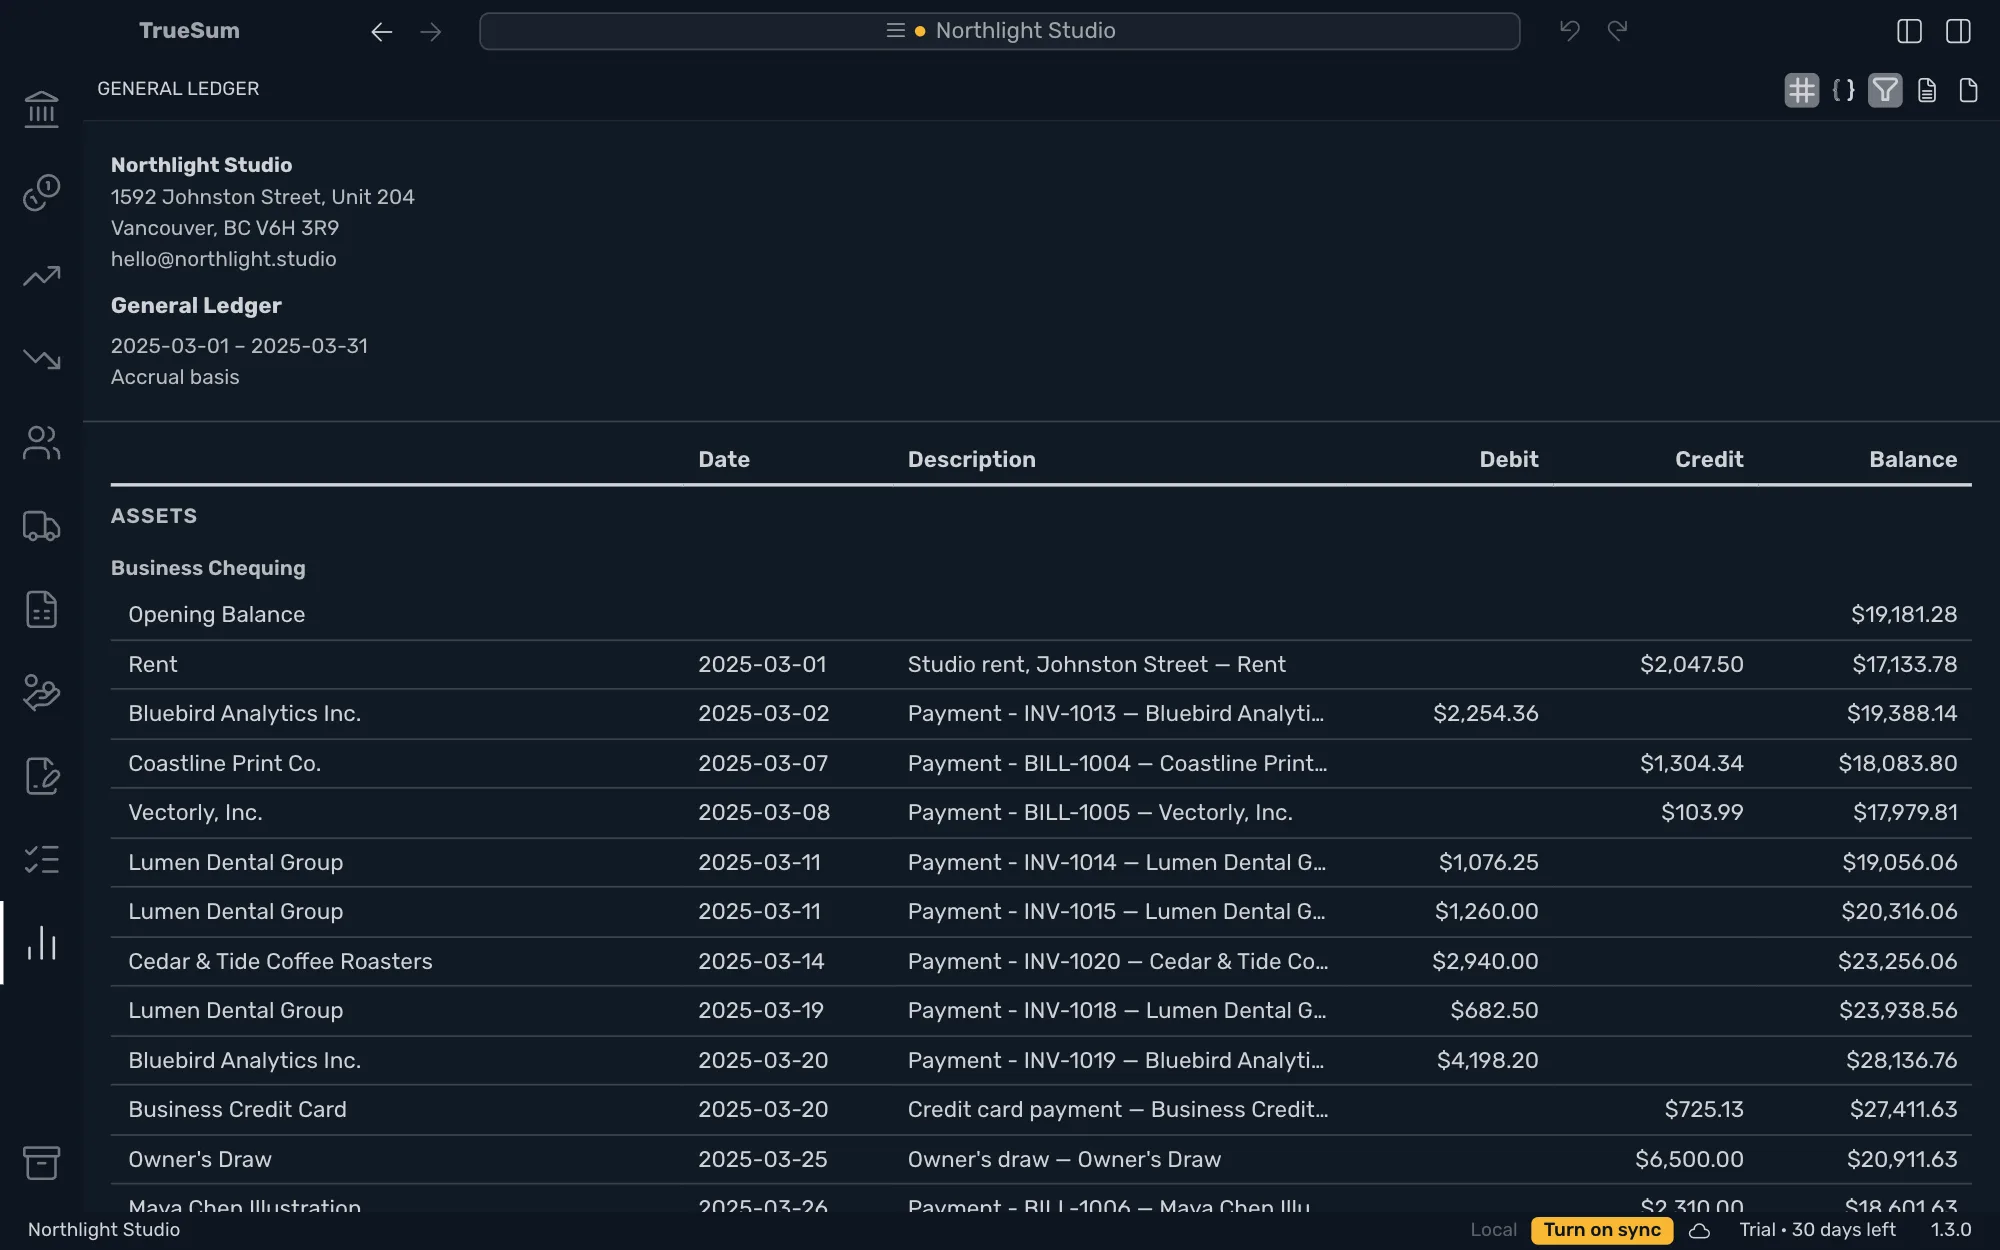2000x1250 pixels.
Task: Open the edit document sidebar icon
Action: pyautogui.click(x=41, y=776)
